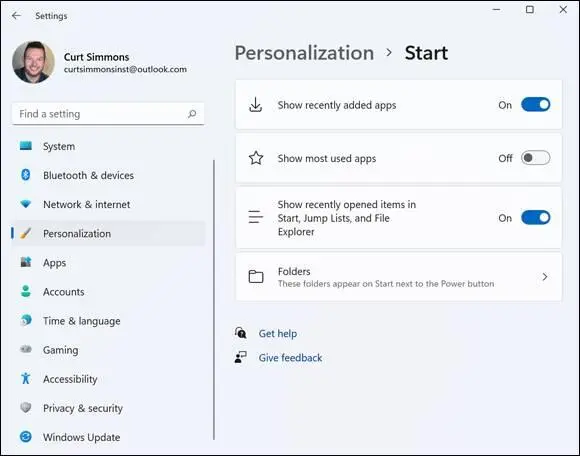Open the Folders settings title
Image resolution: width=580 pixels, height=456 pixels.
pos(294,271)
